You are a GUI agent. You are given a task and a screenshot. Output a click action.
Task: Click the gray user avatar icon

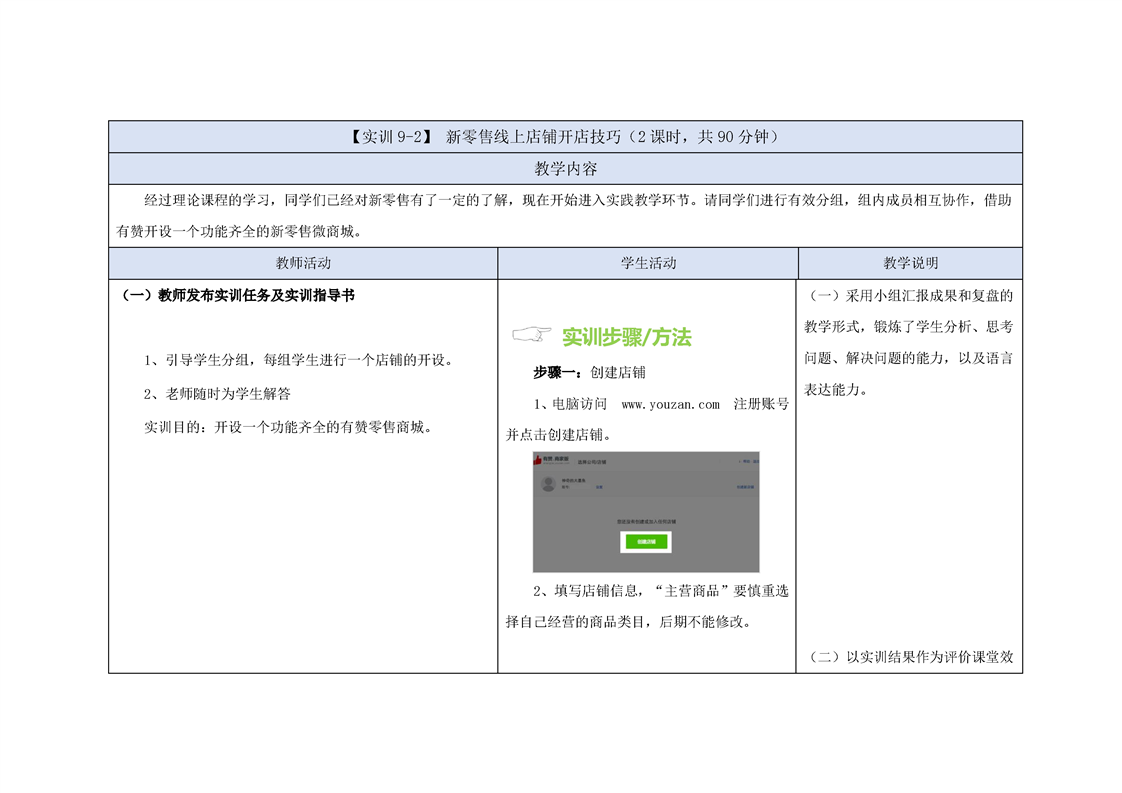coord(548,484)
